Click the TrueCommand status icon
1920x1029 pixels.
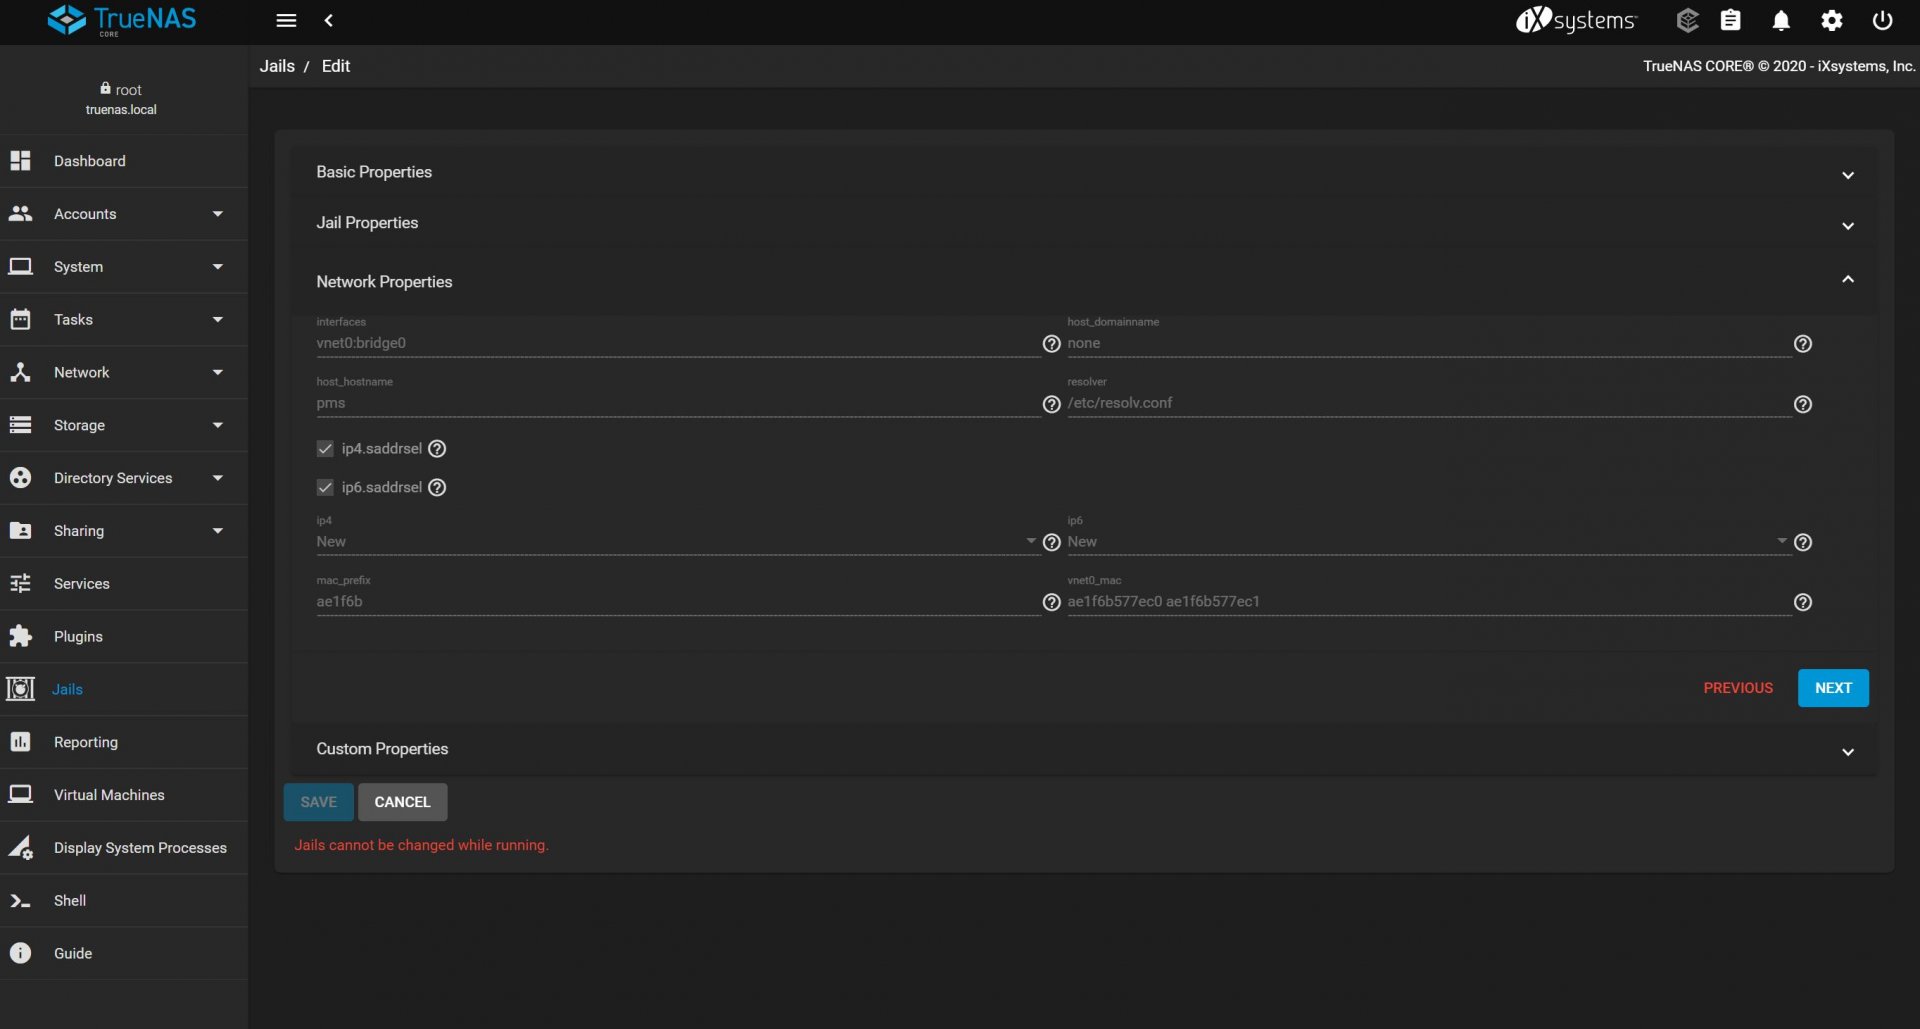coord(1687,21)
